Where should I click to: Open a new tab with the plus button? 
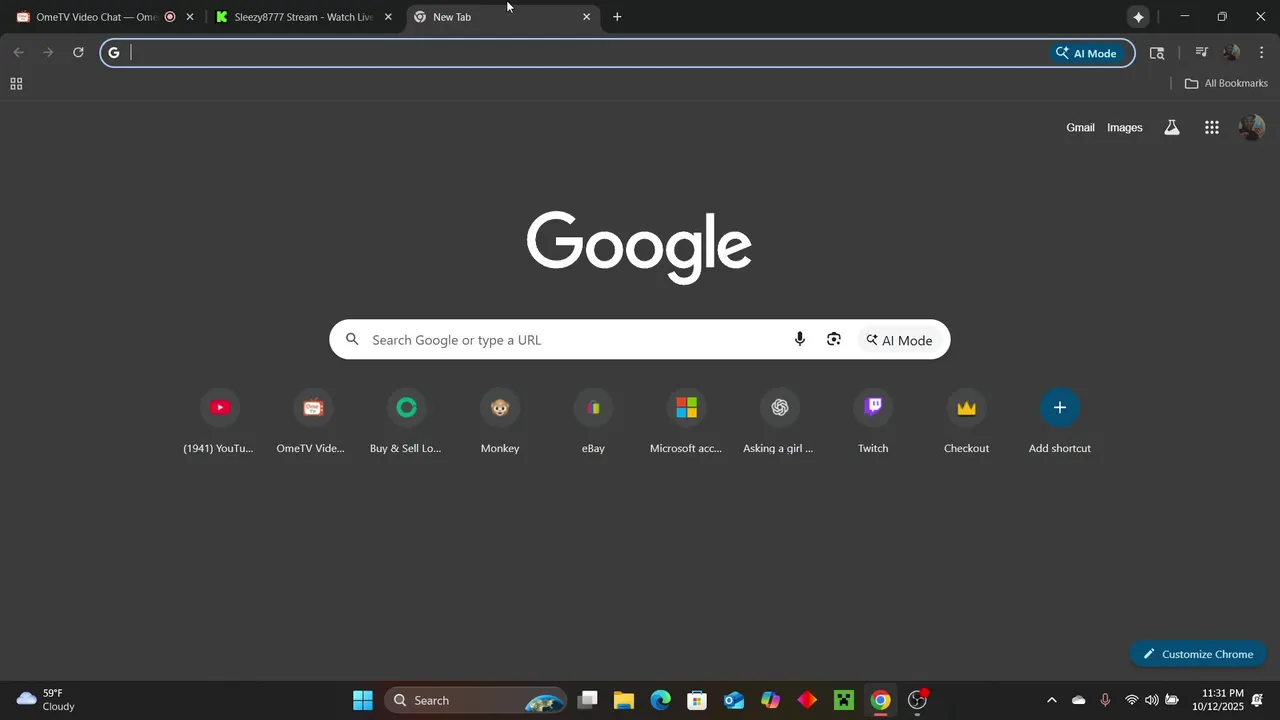[617, 17]
